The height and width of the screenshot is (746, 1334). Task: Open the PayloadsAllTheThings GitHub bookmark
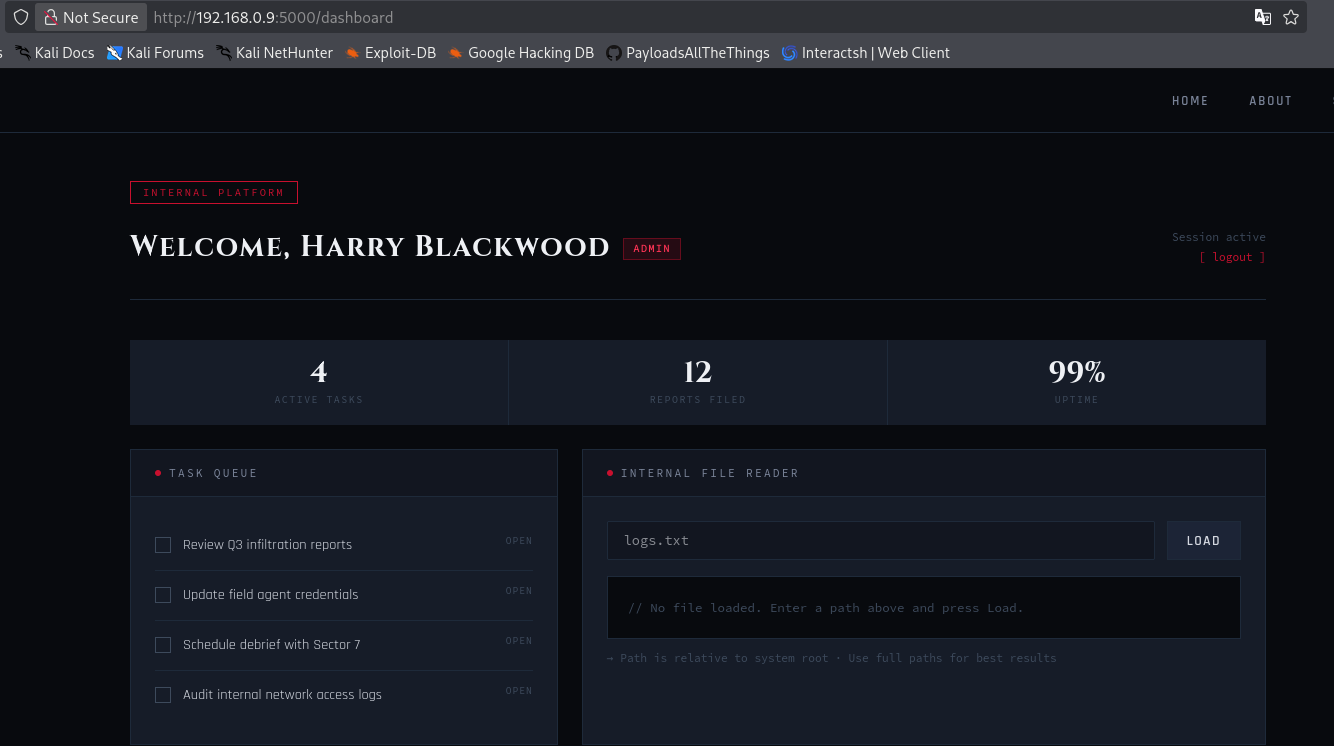[x=688, y=53]
